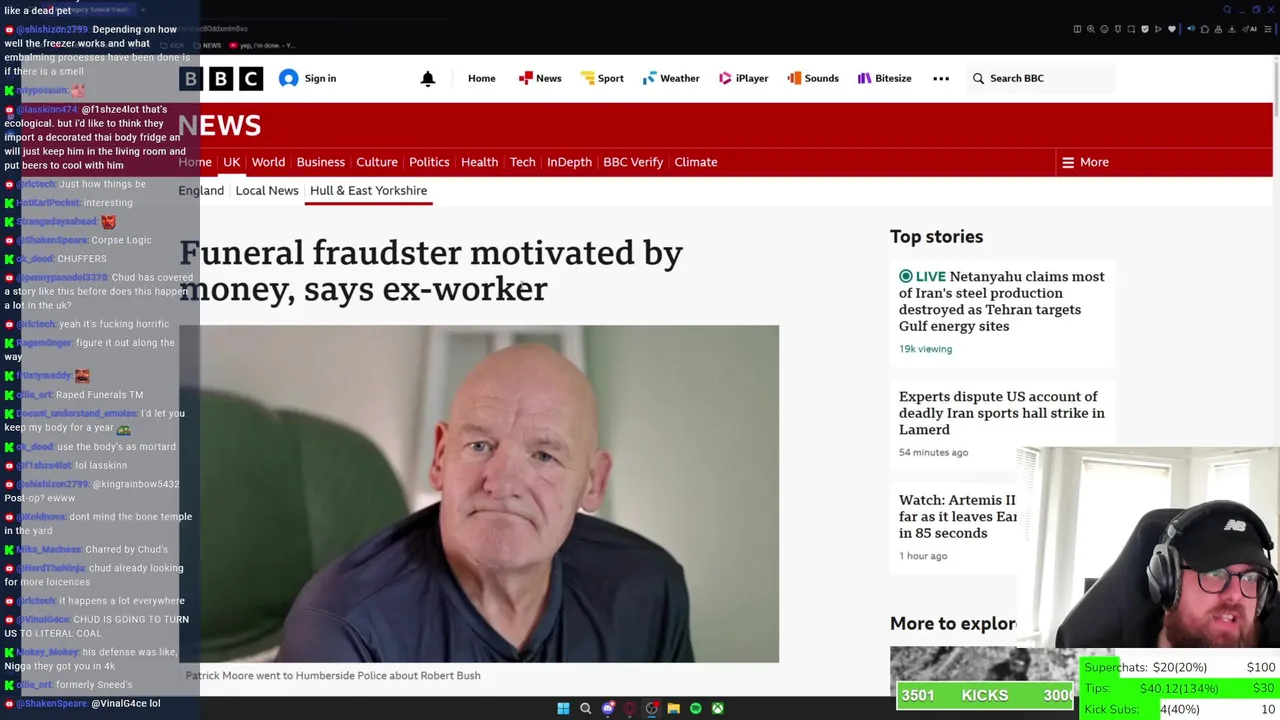This screenshot has width=1280, height=720.
Task: Select Hull & East Yorkshire sub-tab
Action: click(x=368, y=190)
